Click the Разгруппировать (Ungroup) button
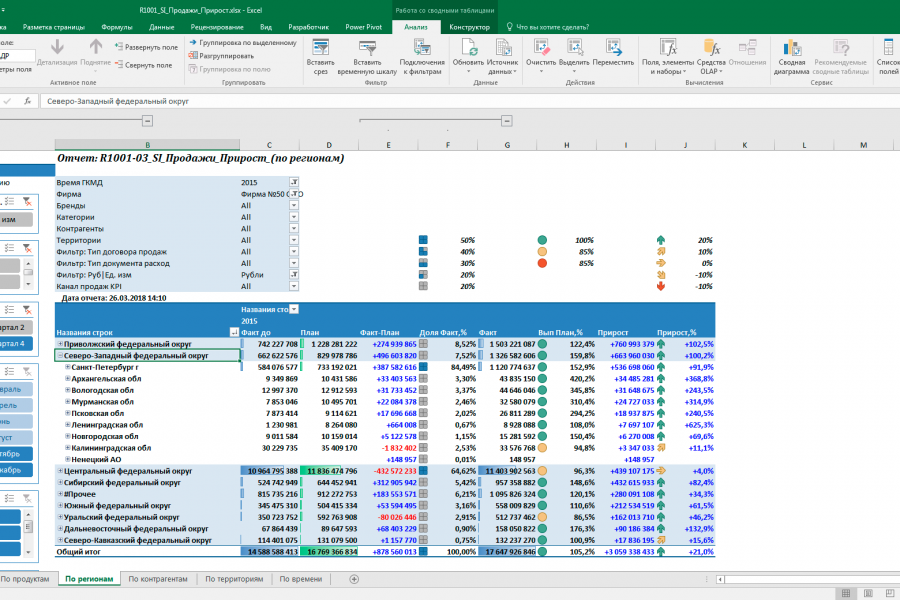The width and height of the screenshot is (900, 600). tap(224, 56)
